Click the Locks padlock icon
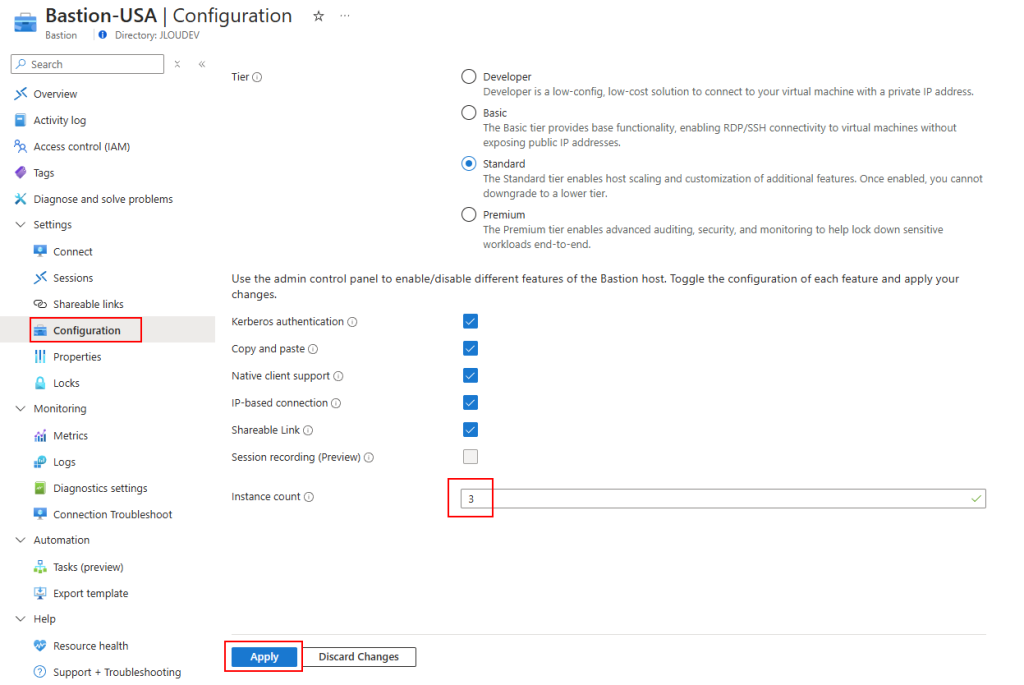1024x685 pixels. tap(40, 383)
